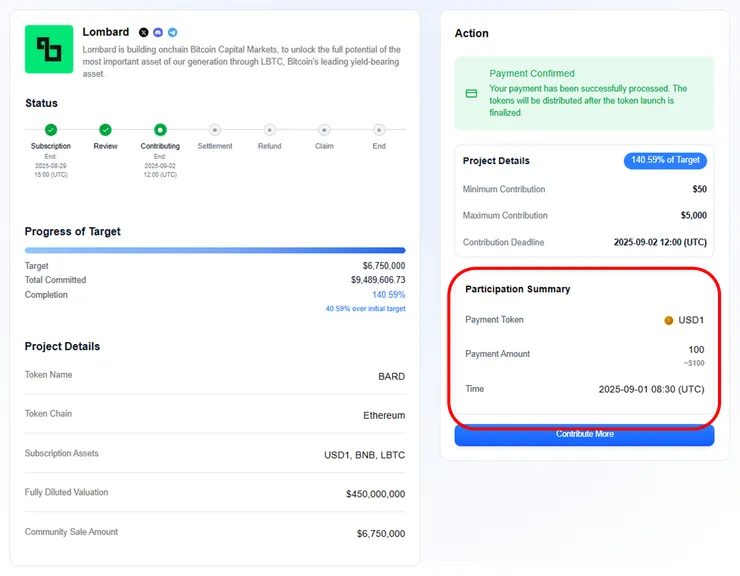Viewport: 740px width, 576px height.
Task: Click the green Lombard project logo
Action: (x=49, y=49)
